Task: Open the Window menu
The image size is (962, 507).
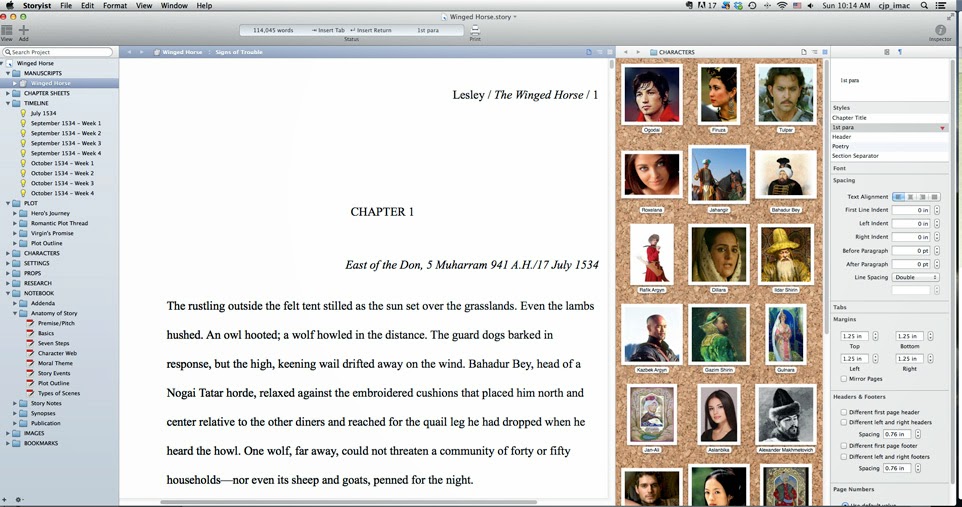Action: 174,6
